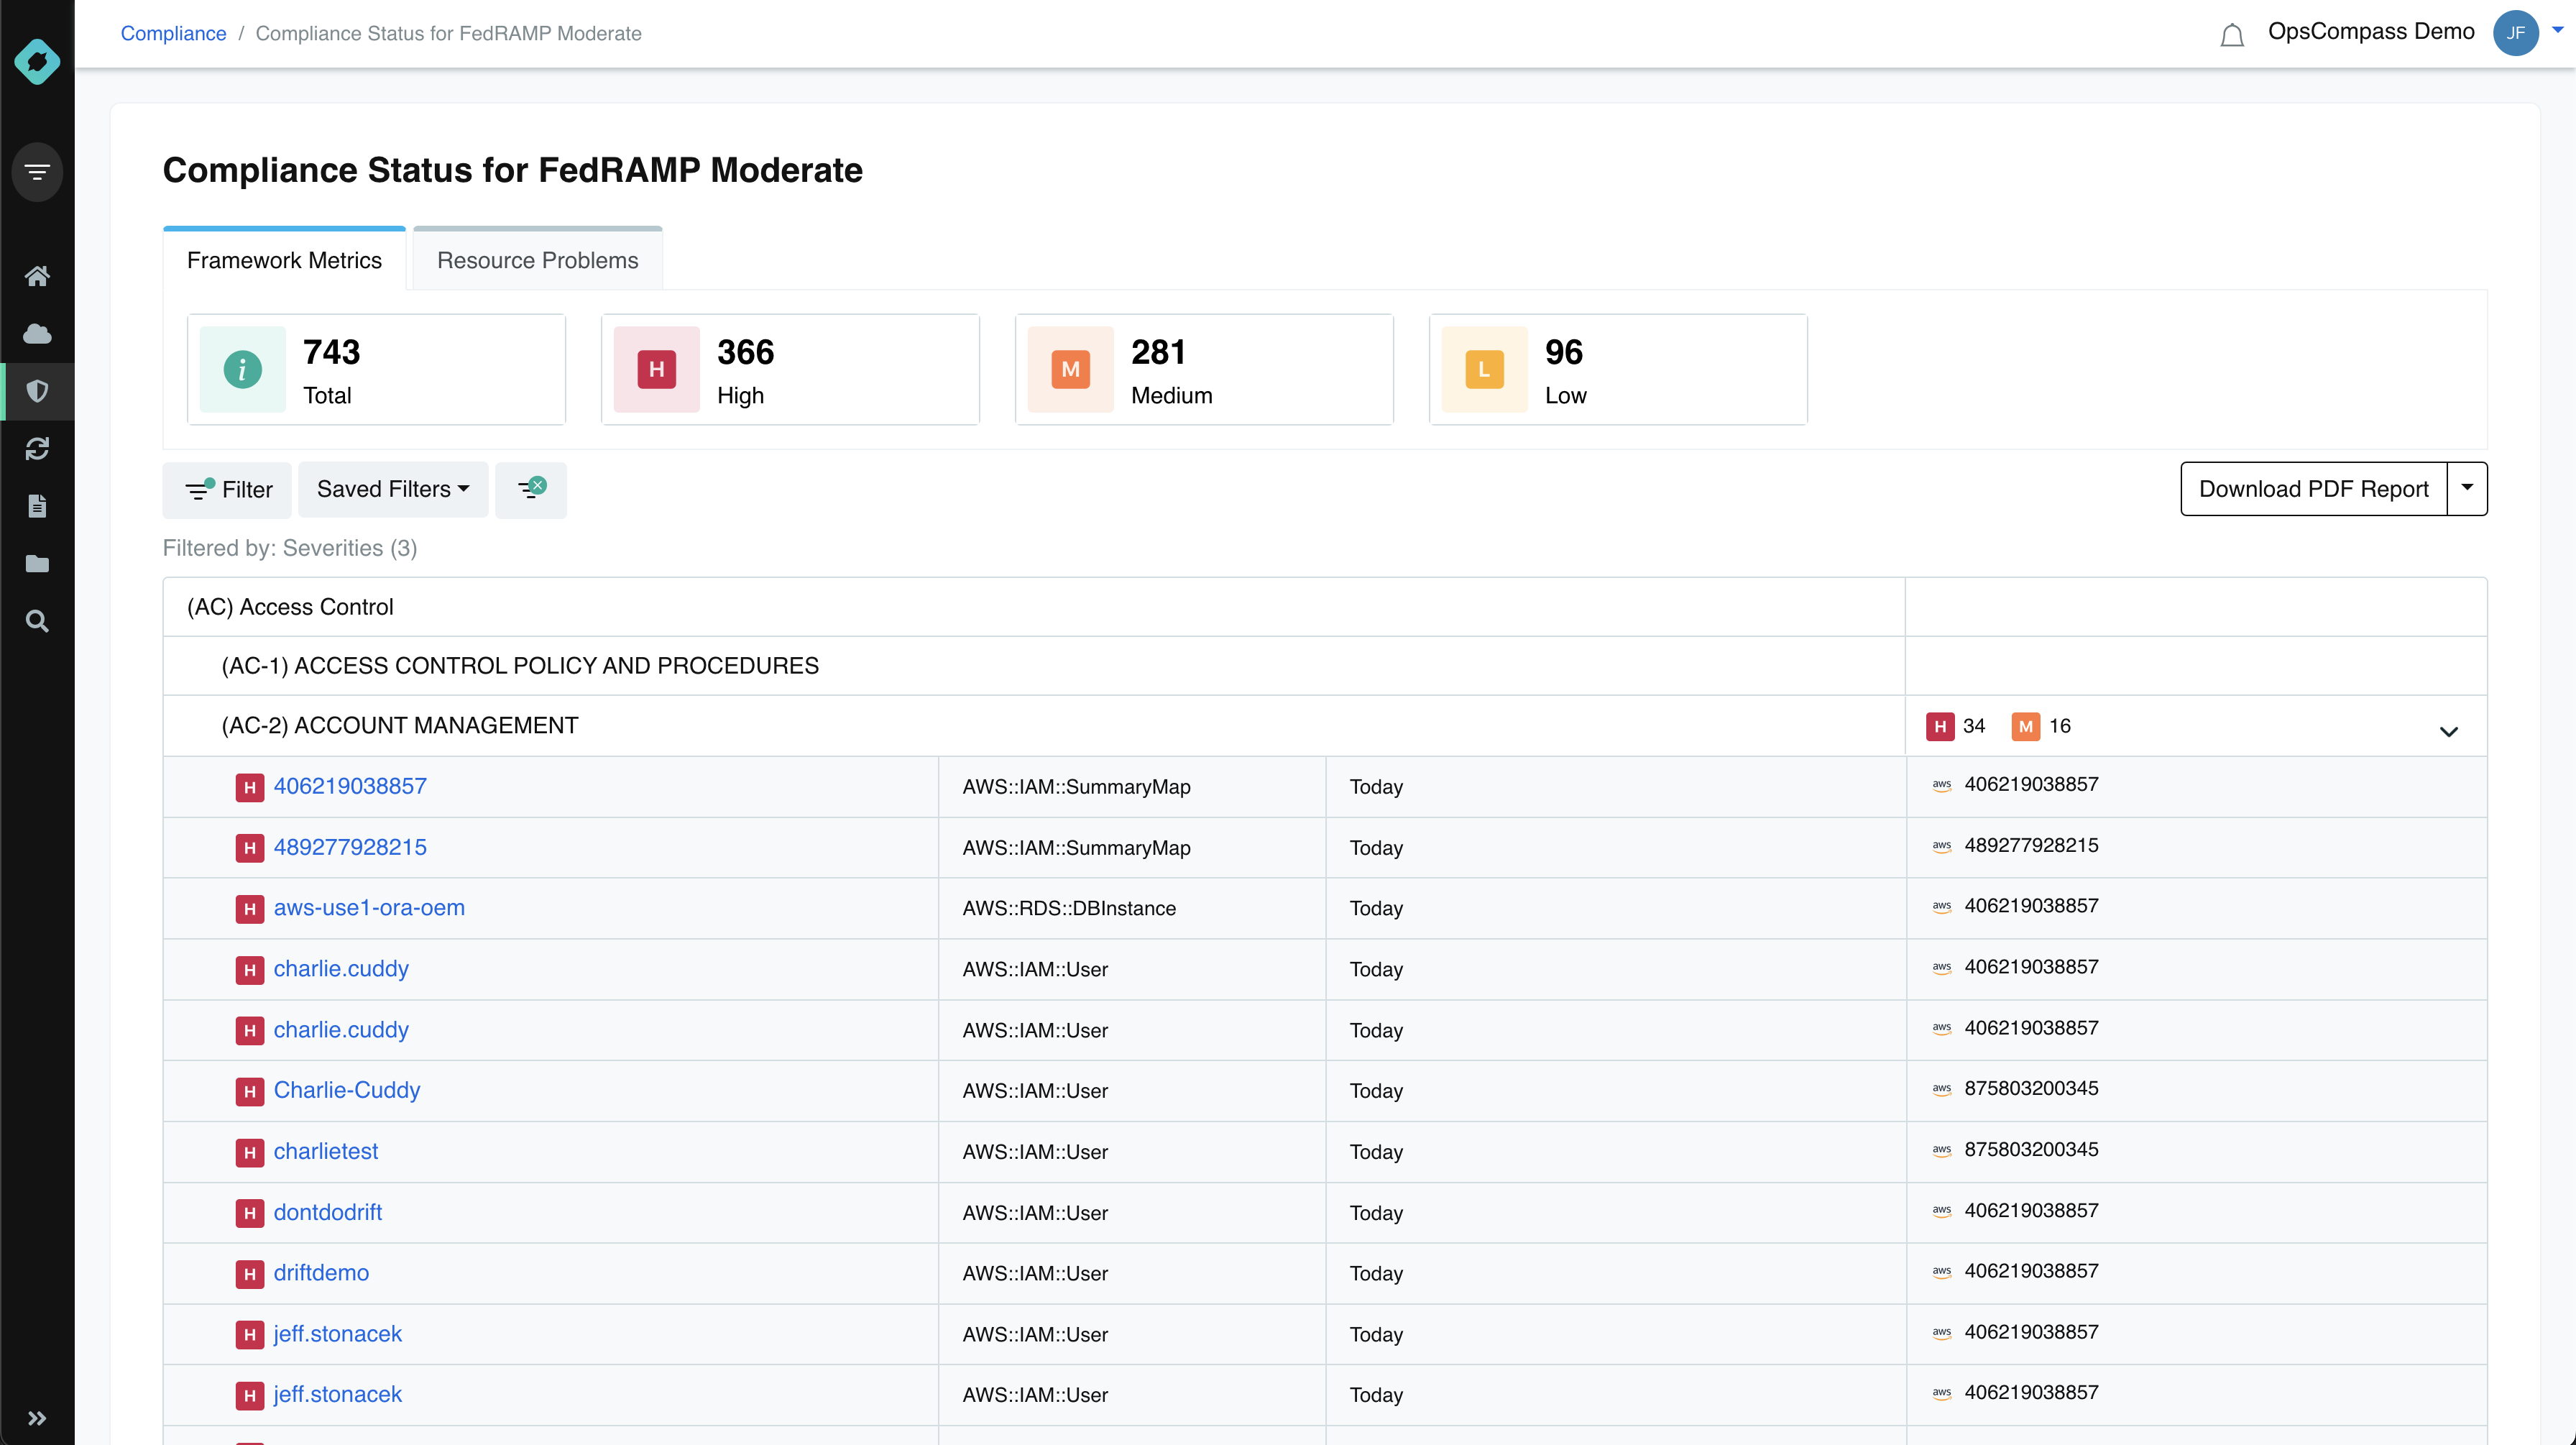
Task: Click Download PDF Report button
Action: pyautogui.click(x=2313, y=488)
